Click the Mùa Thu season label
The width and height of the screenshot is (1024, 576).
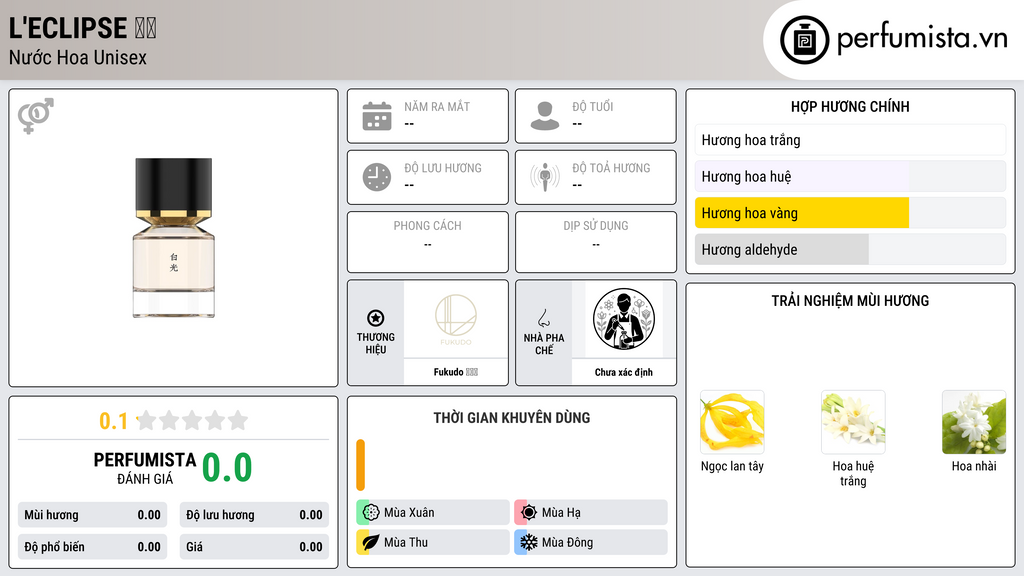pyautogui.click(x=406, y=542)
